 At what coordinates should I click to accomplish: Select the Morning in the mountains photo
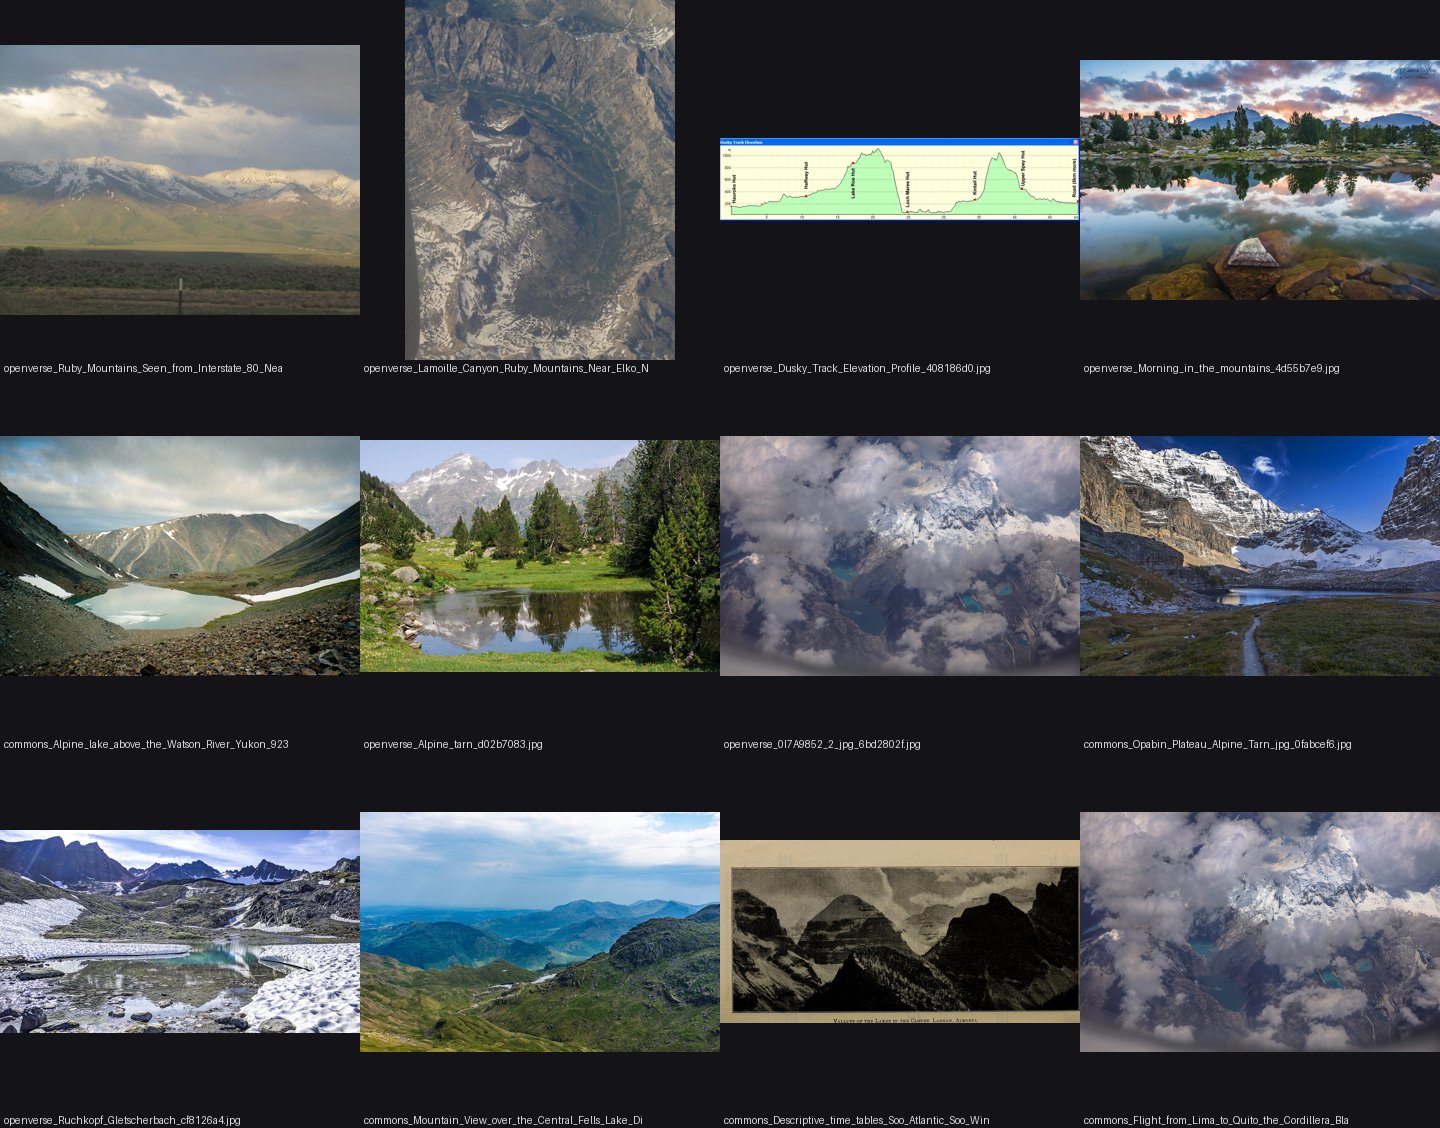[x=1260, y=180]
